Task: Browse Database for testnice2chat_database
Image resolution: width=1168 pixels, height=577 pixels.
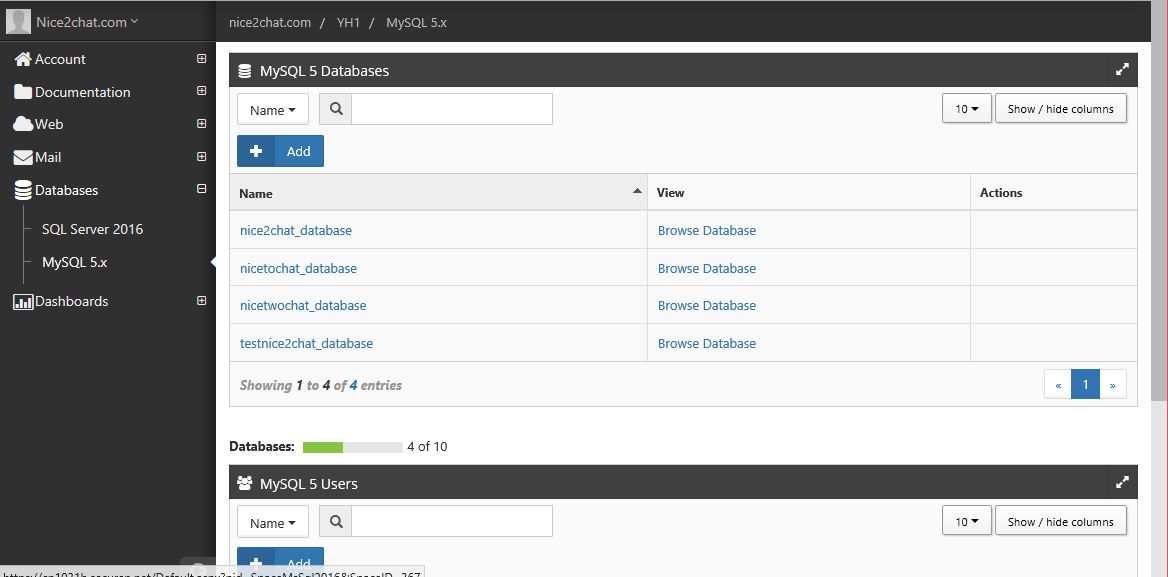Action: [707, 344]
